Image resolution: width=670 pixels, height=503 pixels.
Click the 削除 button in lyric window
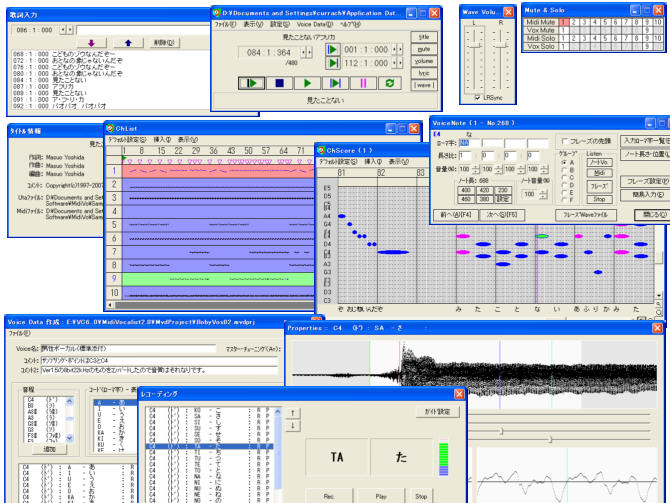pos(165,43)
